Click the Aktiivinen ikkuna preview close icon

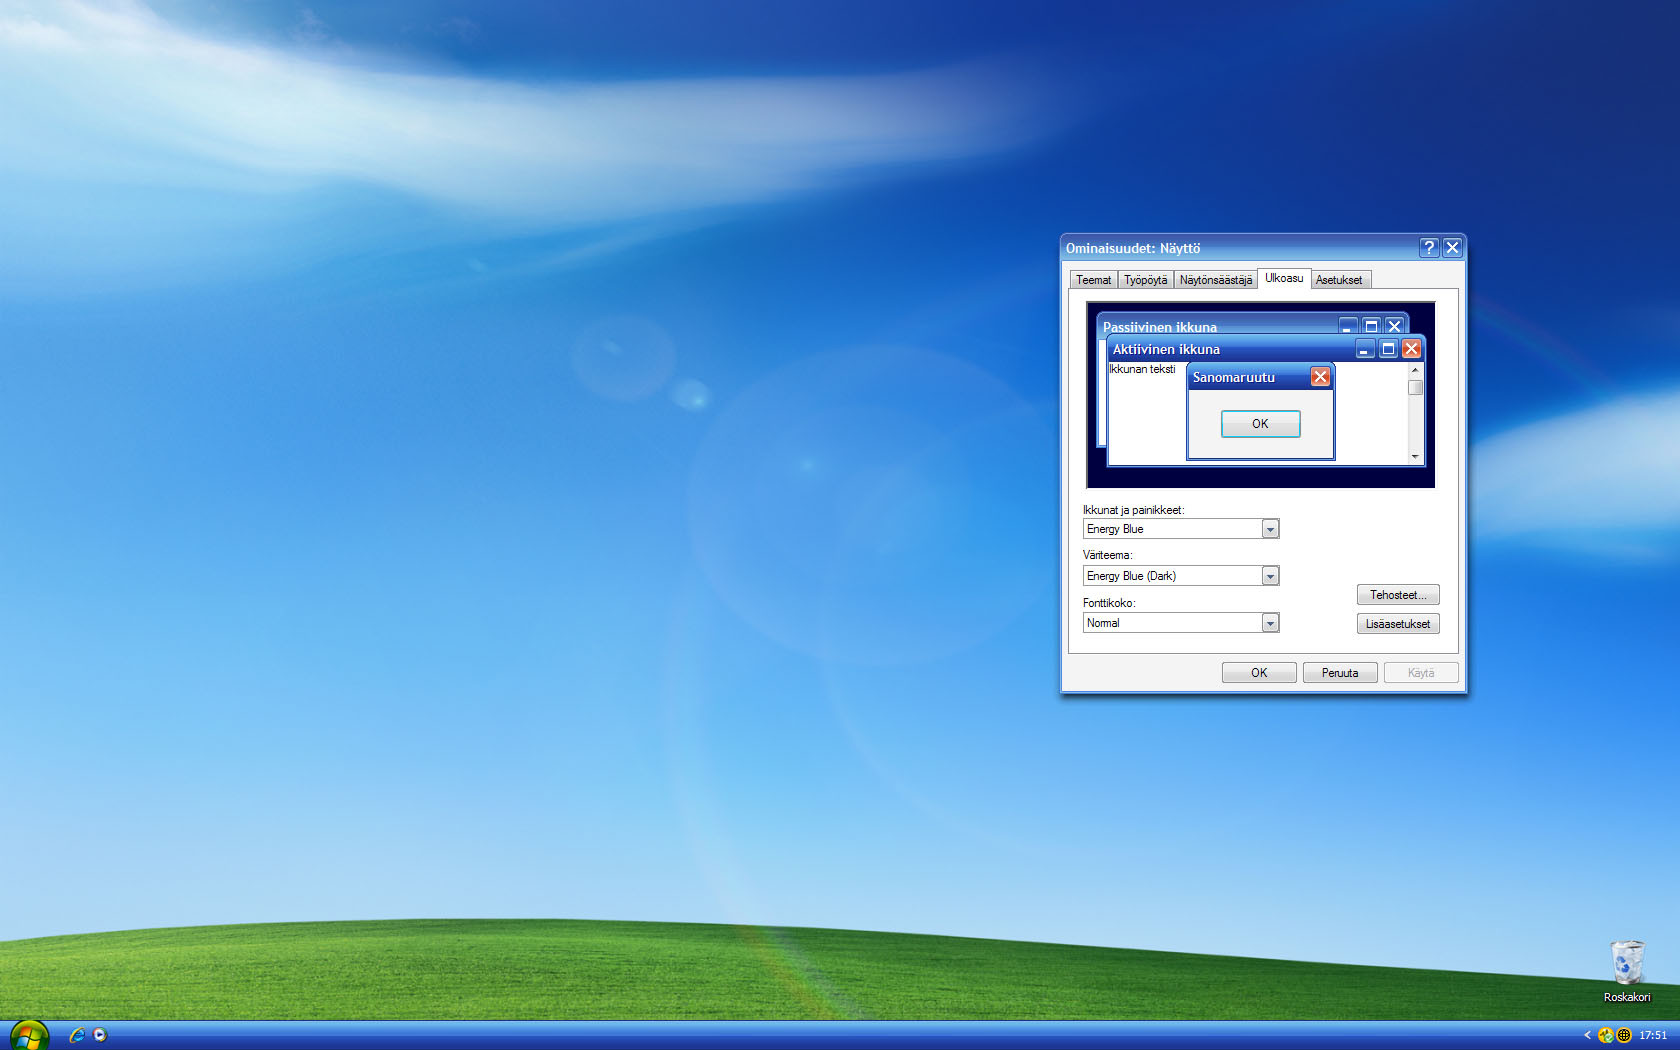point(1411,349)
